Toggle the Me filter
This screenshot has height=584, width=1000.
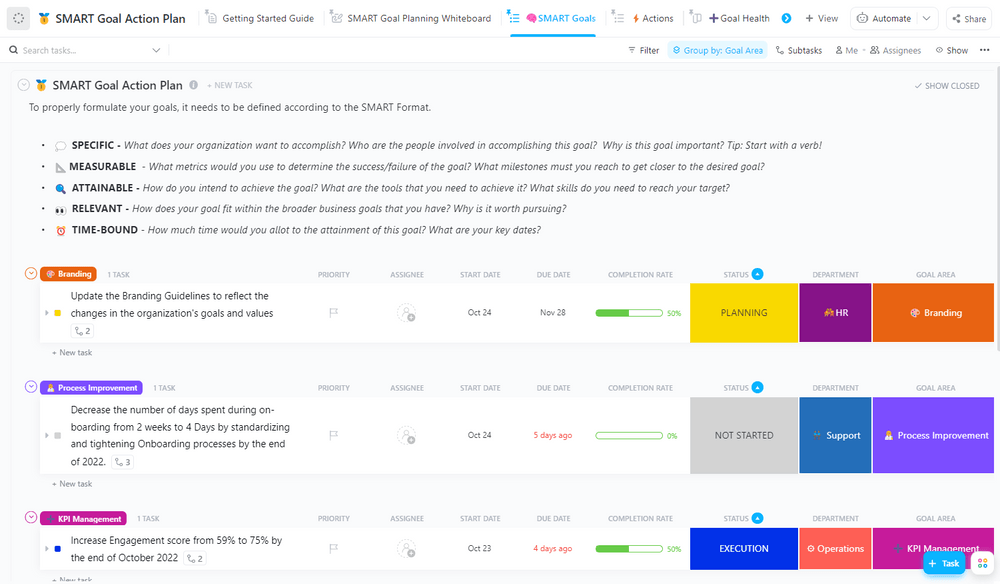pos(846,50)
